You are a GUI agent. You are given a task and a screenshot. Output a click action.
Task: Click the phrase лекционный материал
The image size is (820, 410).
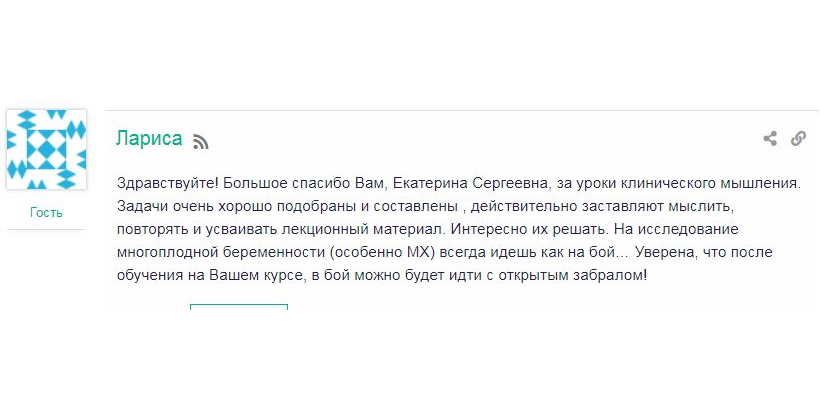pyautogui.click(x=363, y=230)
